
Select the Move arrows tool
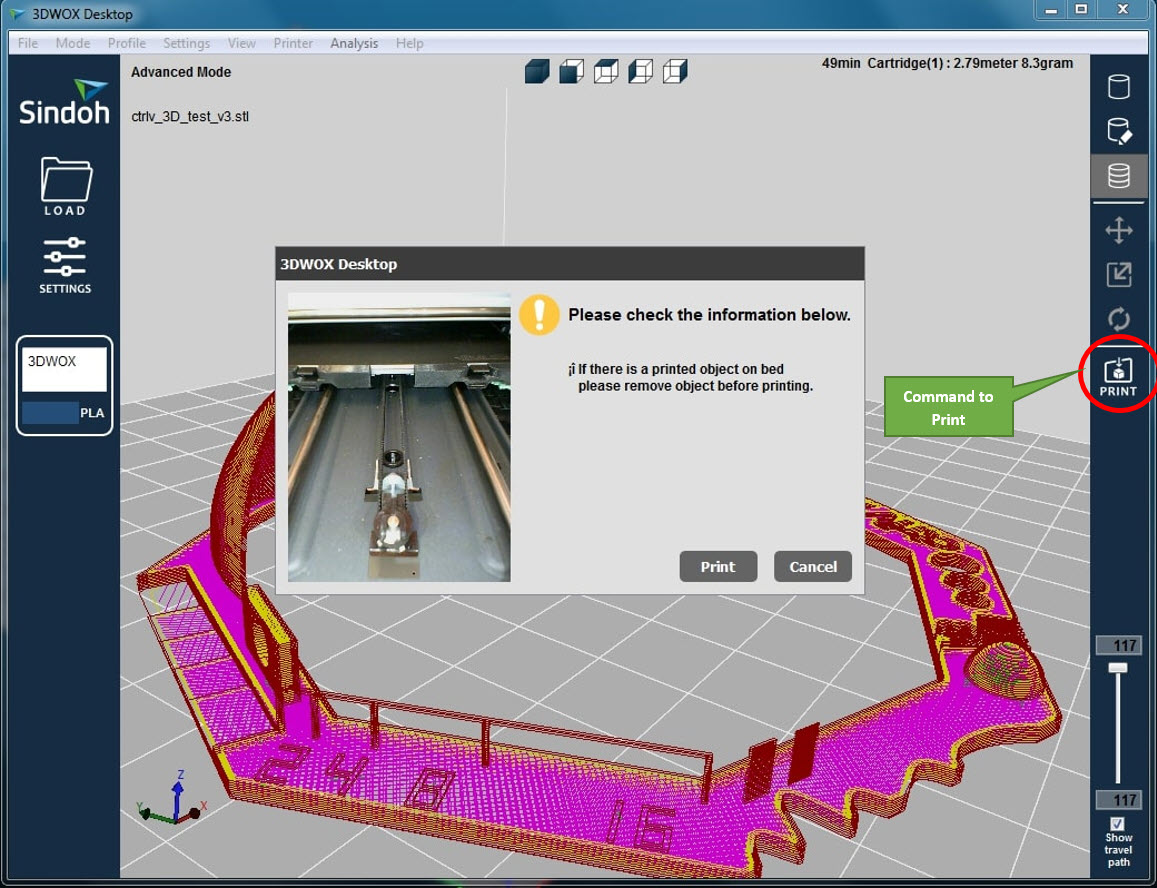point(1119,230)
